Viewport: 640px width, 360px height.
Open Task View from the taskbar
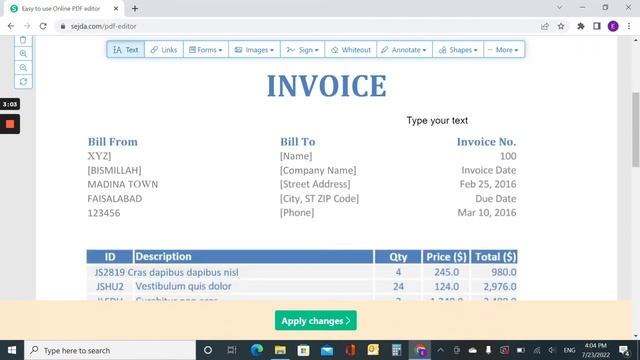click(231, 350)
